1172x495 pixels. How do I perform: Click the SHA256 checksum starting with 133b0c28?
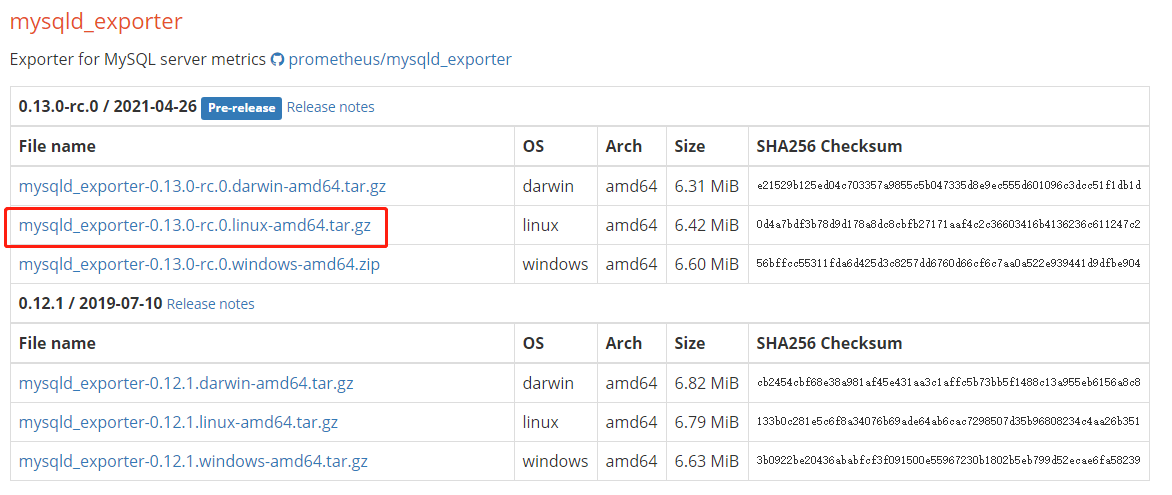(x=949, y=422)
